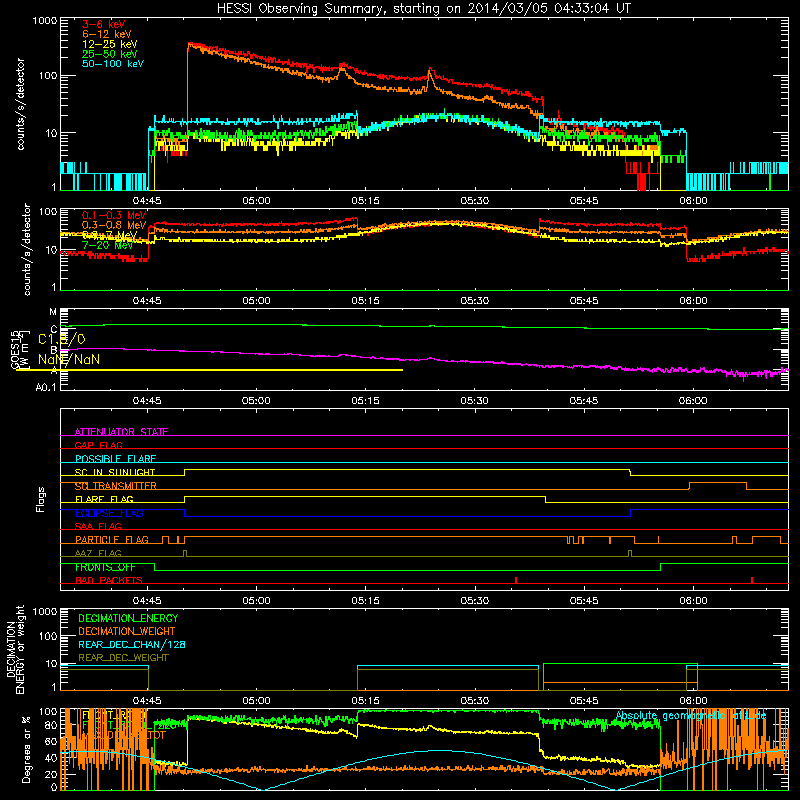Select the Flags vertical axis title
Image resolution: width=800 pixels, height=800 pixels.
coord(41,499)
